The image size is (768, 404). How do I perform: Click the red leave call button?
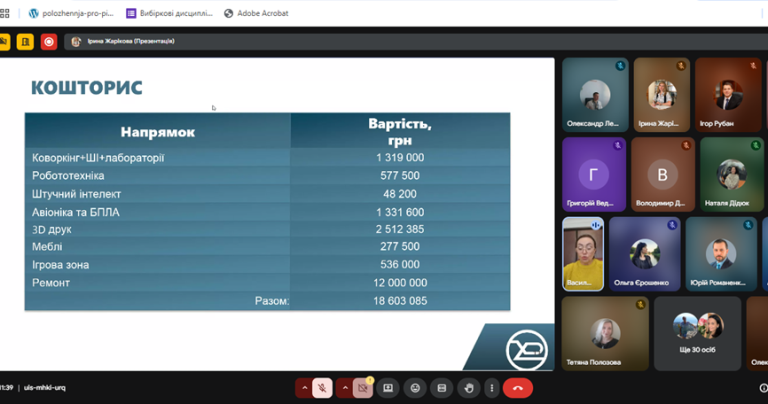517,388
